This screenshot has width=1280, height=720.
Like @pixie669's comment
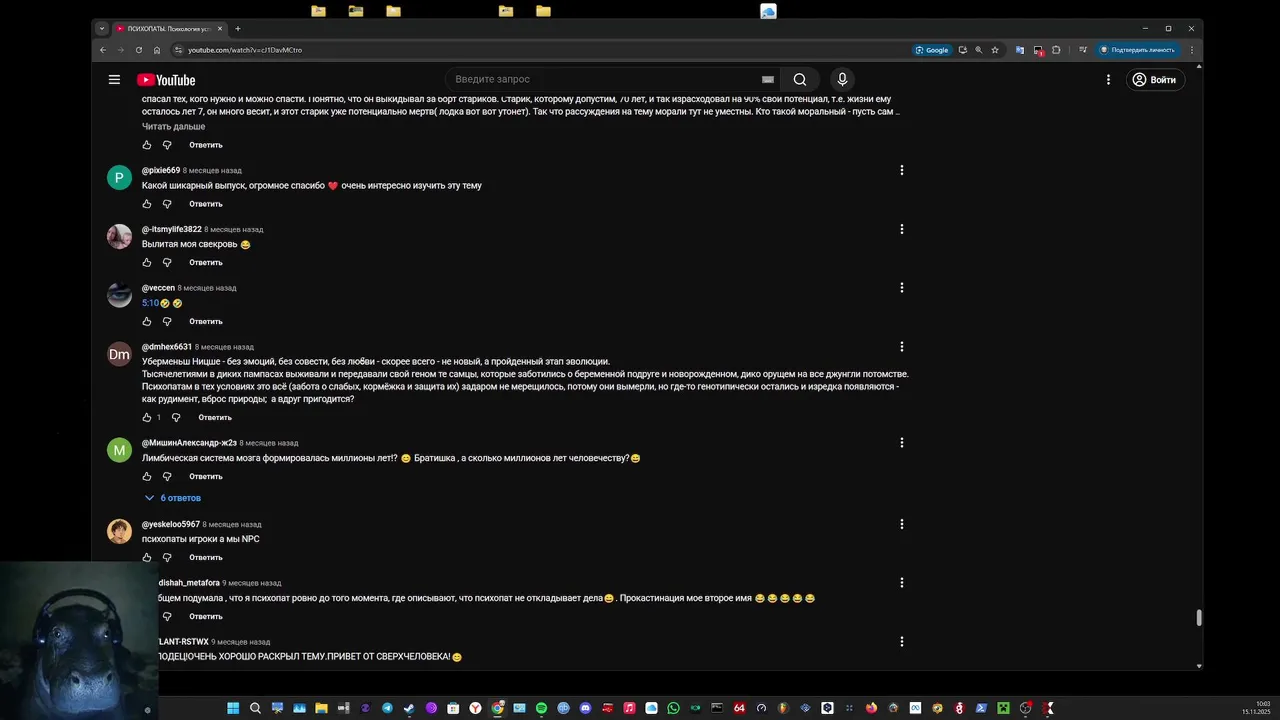pos(147,204)
